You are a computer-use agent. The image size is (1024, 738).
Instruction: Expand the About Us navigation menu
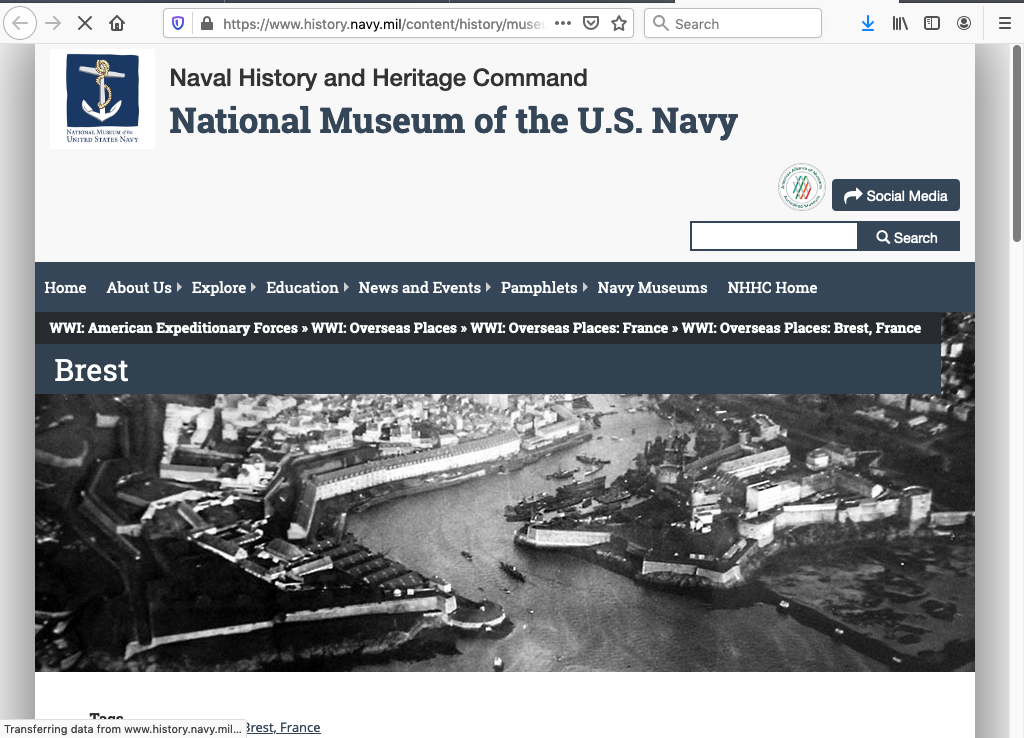pyautogui.click(x=143, y=288)
